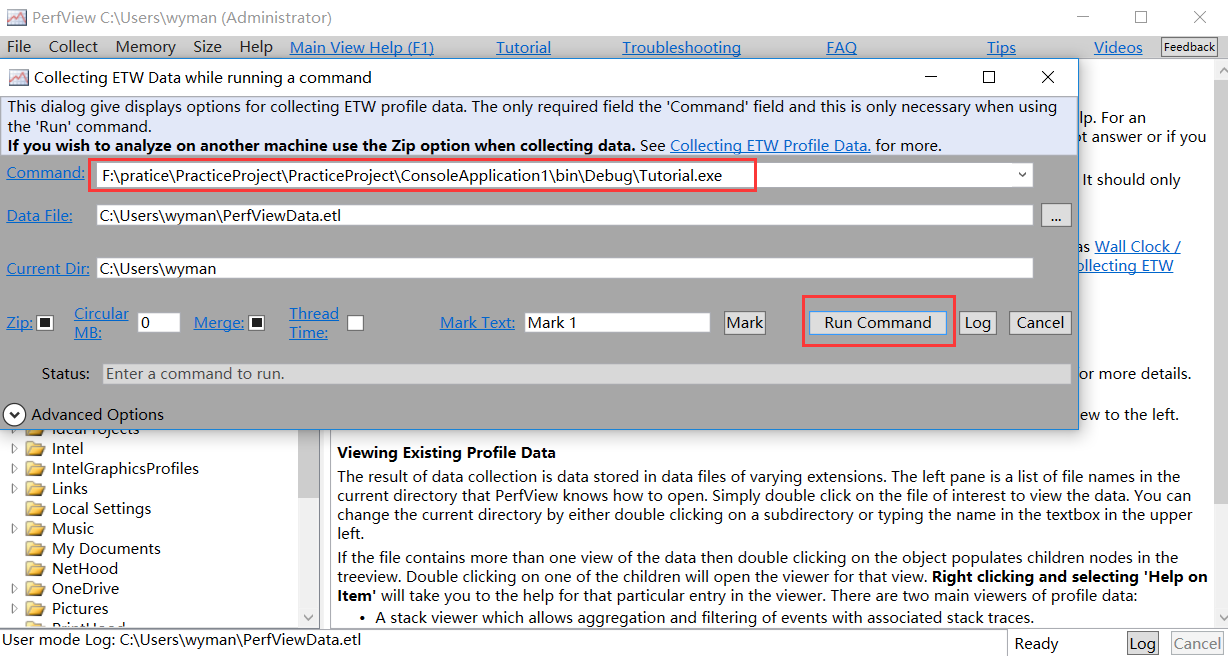Open the Troubleshooting link
1228x656 pixels.
[x=681, y=47]
